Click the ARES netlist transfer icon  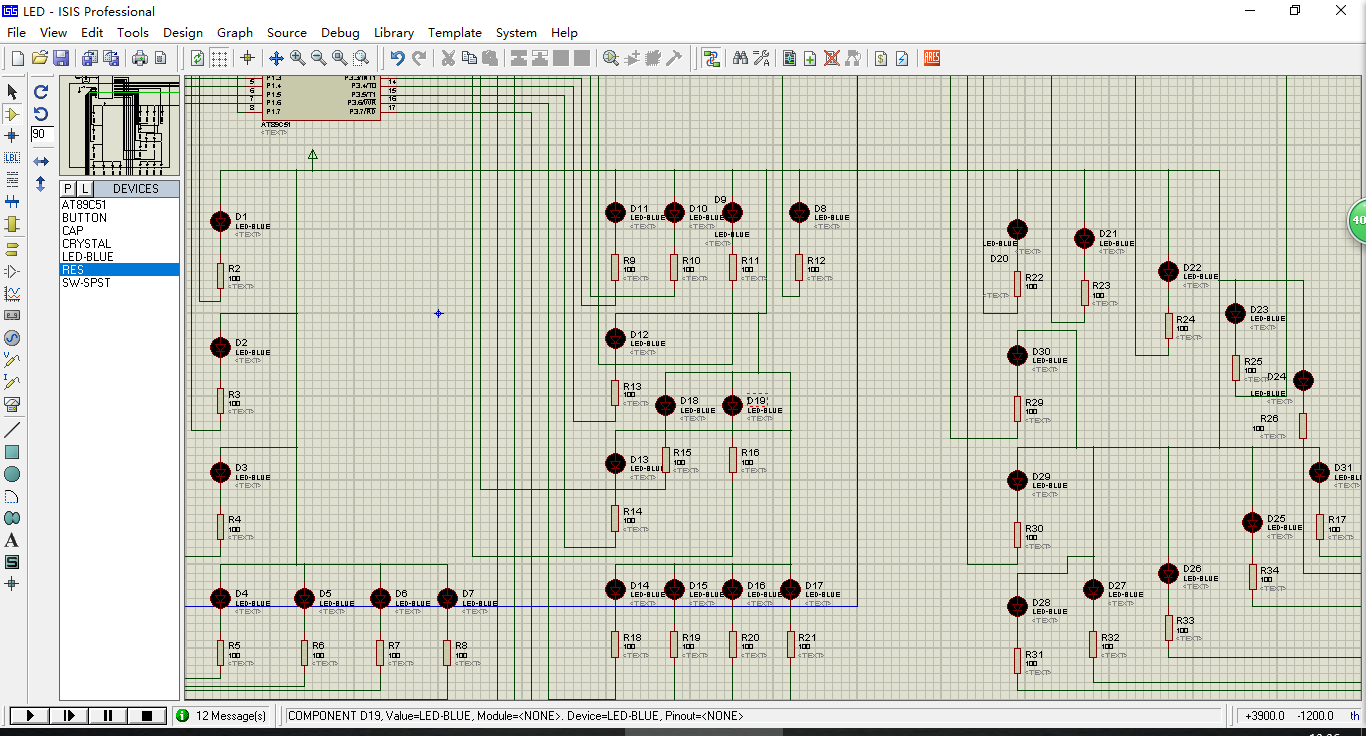point(932,58)
